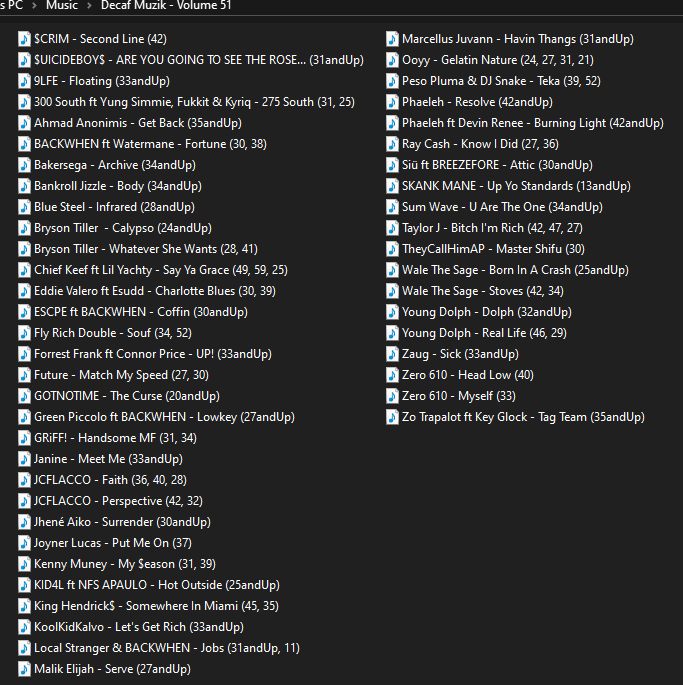Click music icon of Young Dolph - Dolph
683x685 pixels.
click(392, 311)
